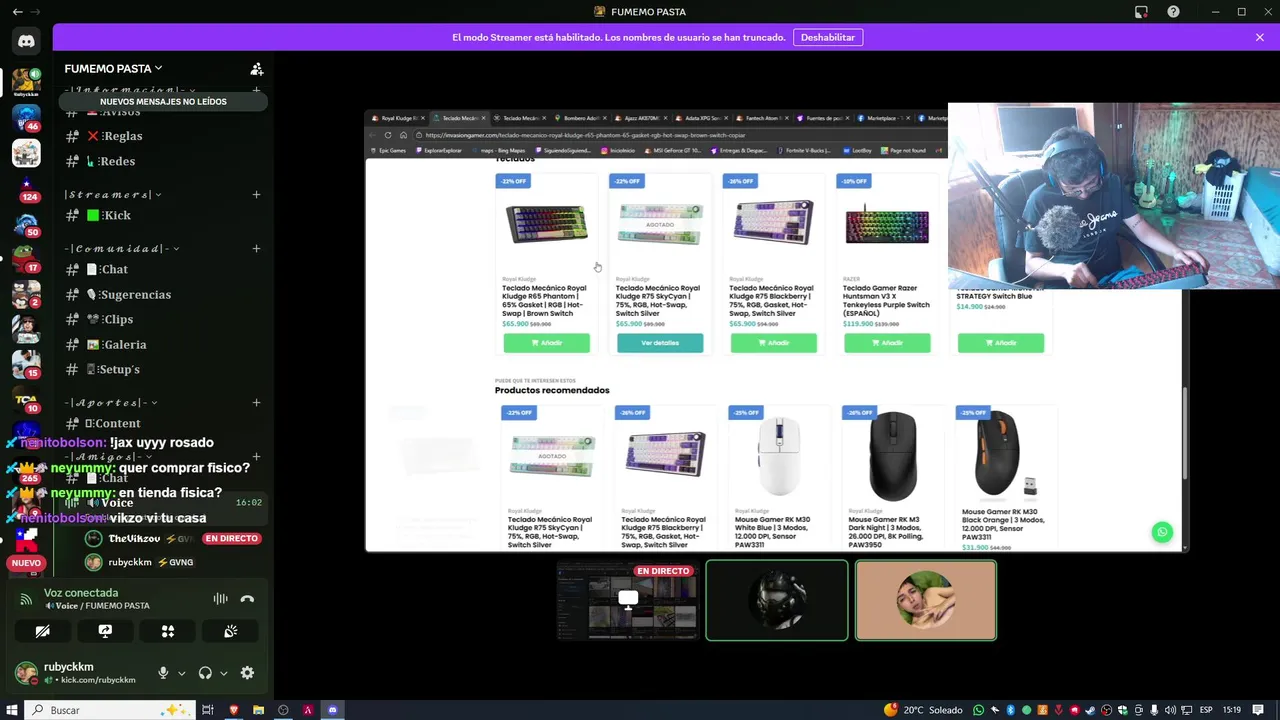
Task: Open server invite people icon
Action: (x=257, y=69)
